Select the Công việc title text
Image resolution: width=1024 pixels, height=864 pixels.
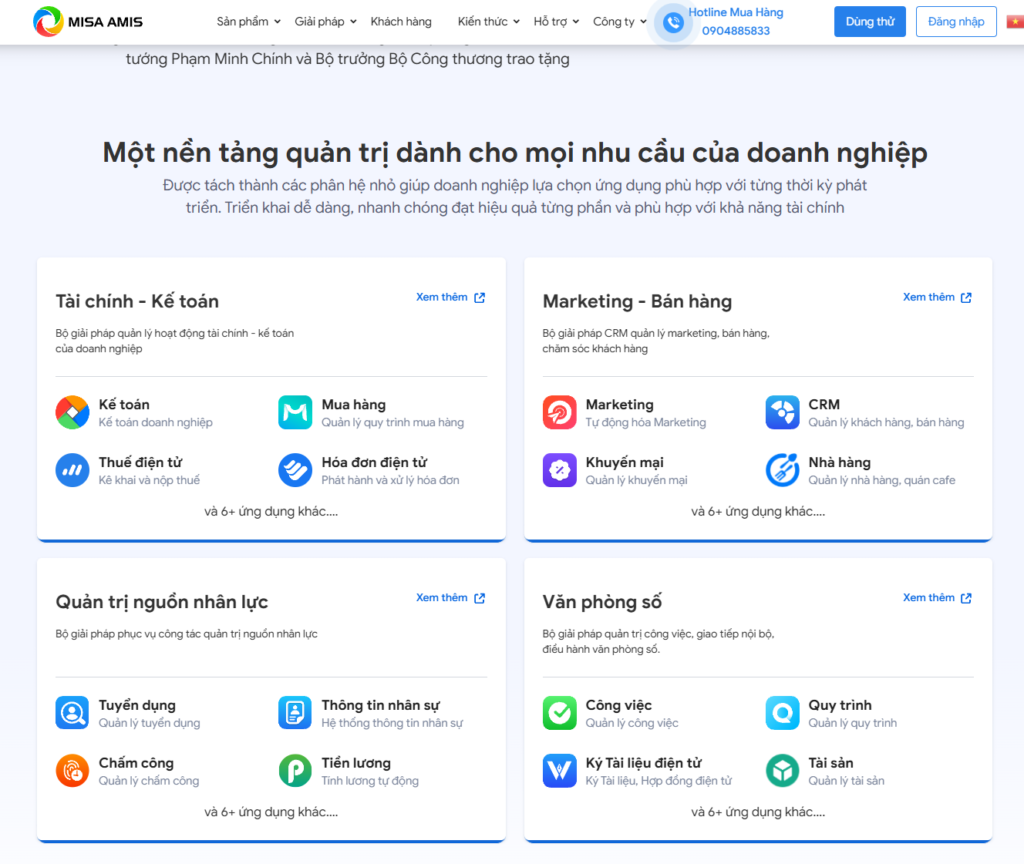pyautogui.click(x=619, y=705)
